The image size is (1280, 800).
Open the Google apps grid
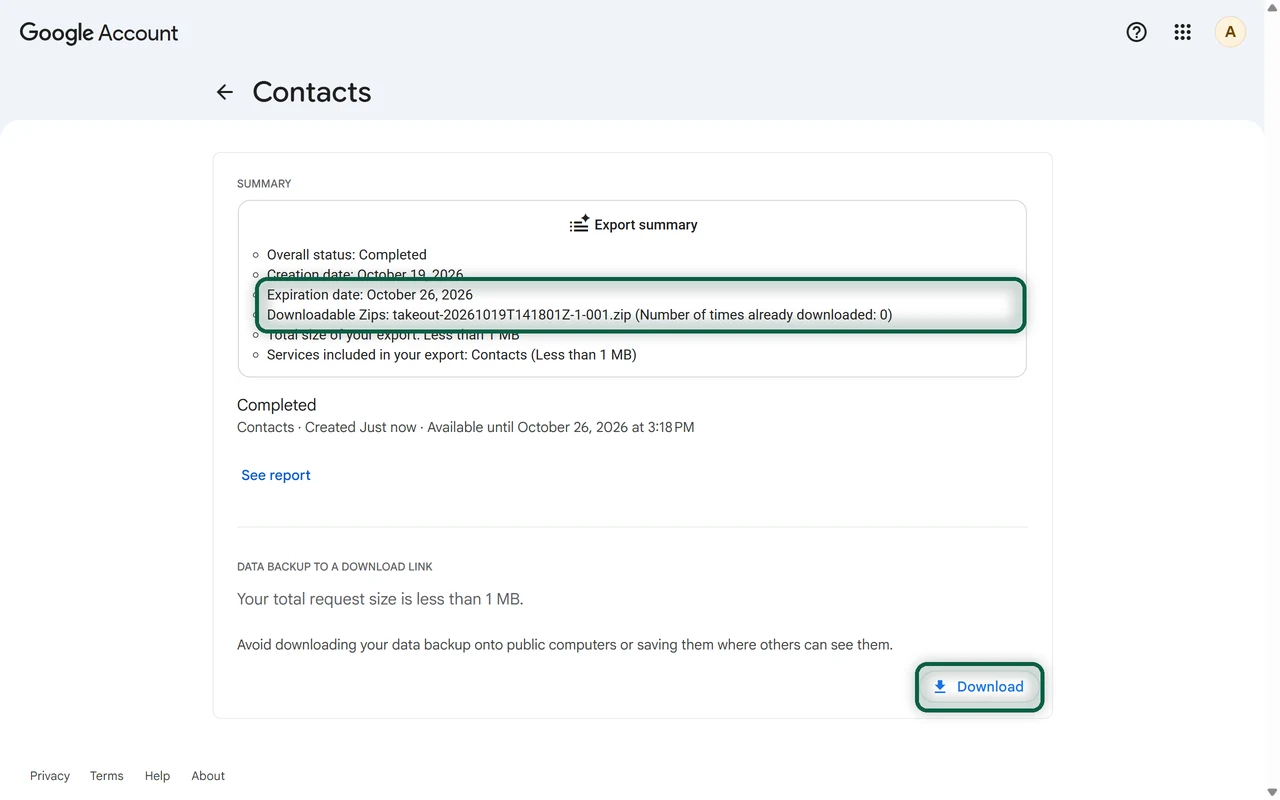point(1183,32)
